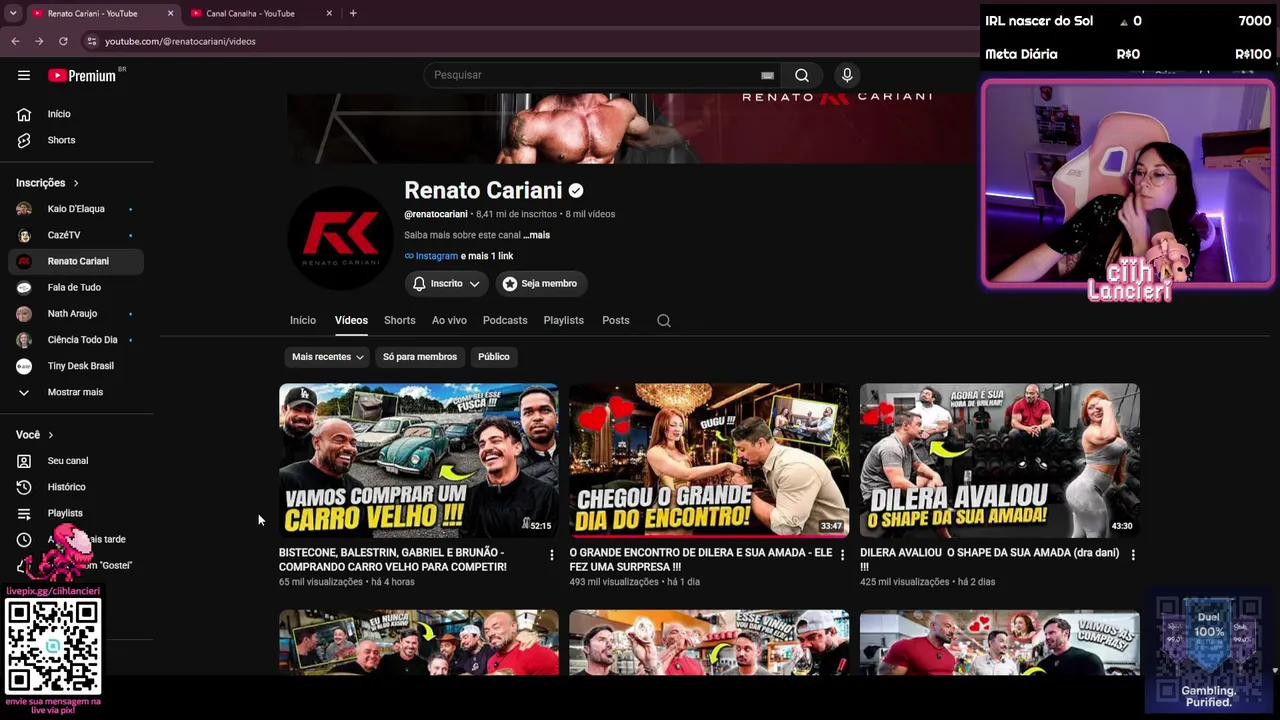Open the Podcasts tab
Screen dimensions: 1280x720
(505, 320)
